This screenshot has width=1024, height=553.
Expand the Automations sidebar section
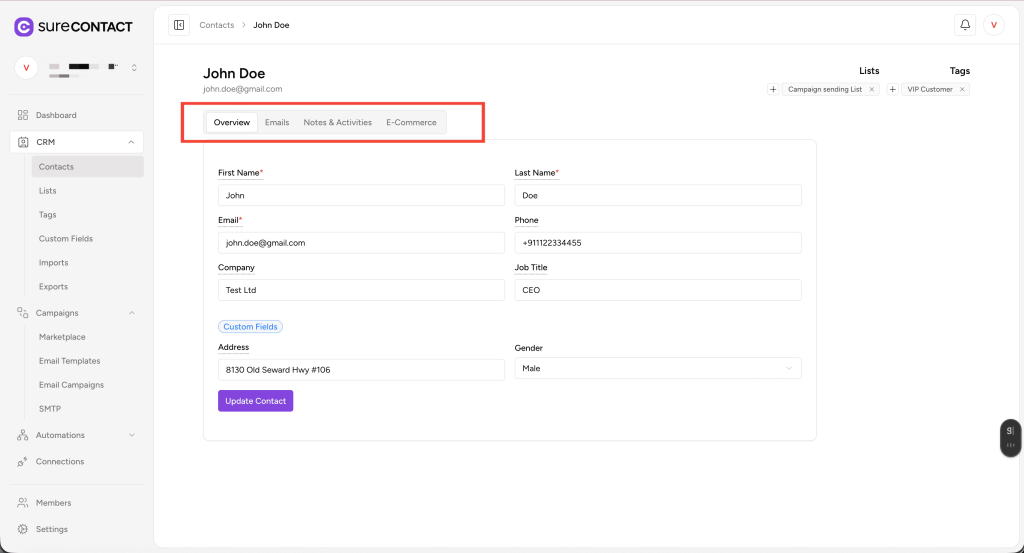coord(131,435)
